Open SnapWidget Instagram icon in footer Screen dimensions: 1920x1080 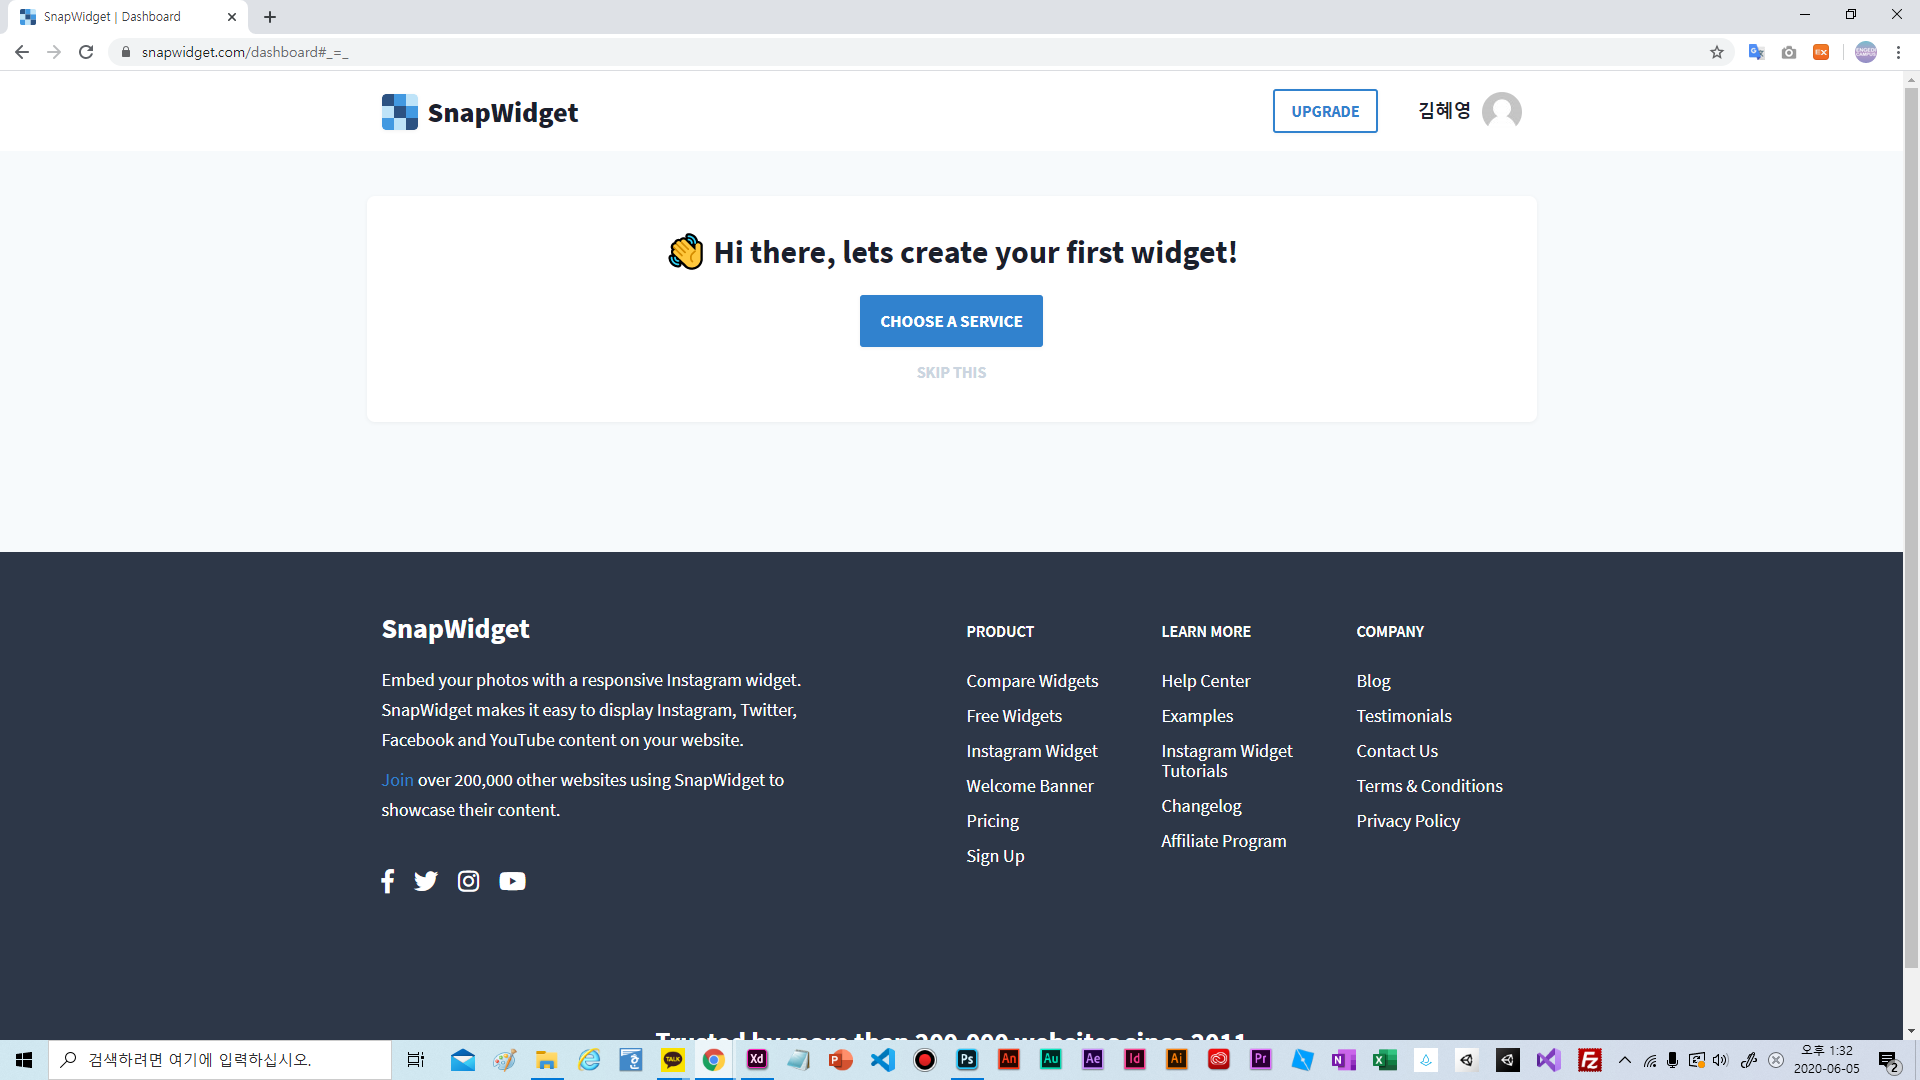coord(468,881)
